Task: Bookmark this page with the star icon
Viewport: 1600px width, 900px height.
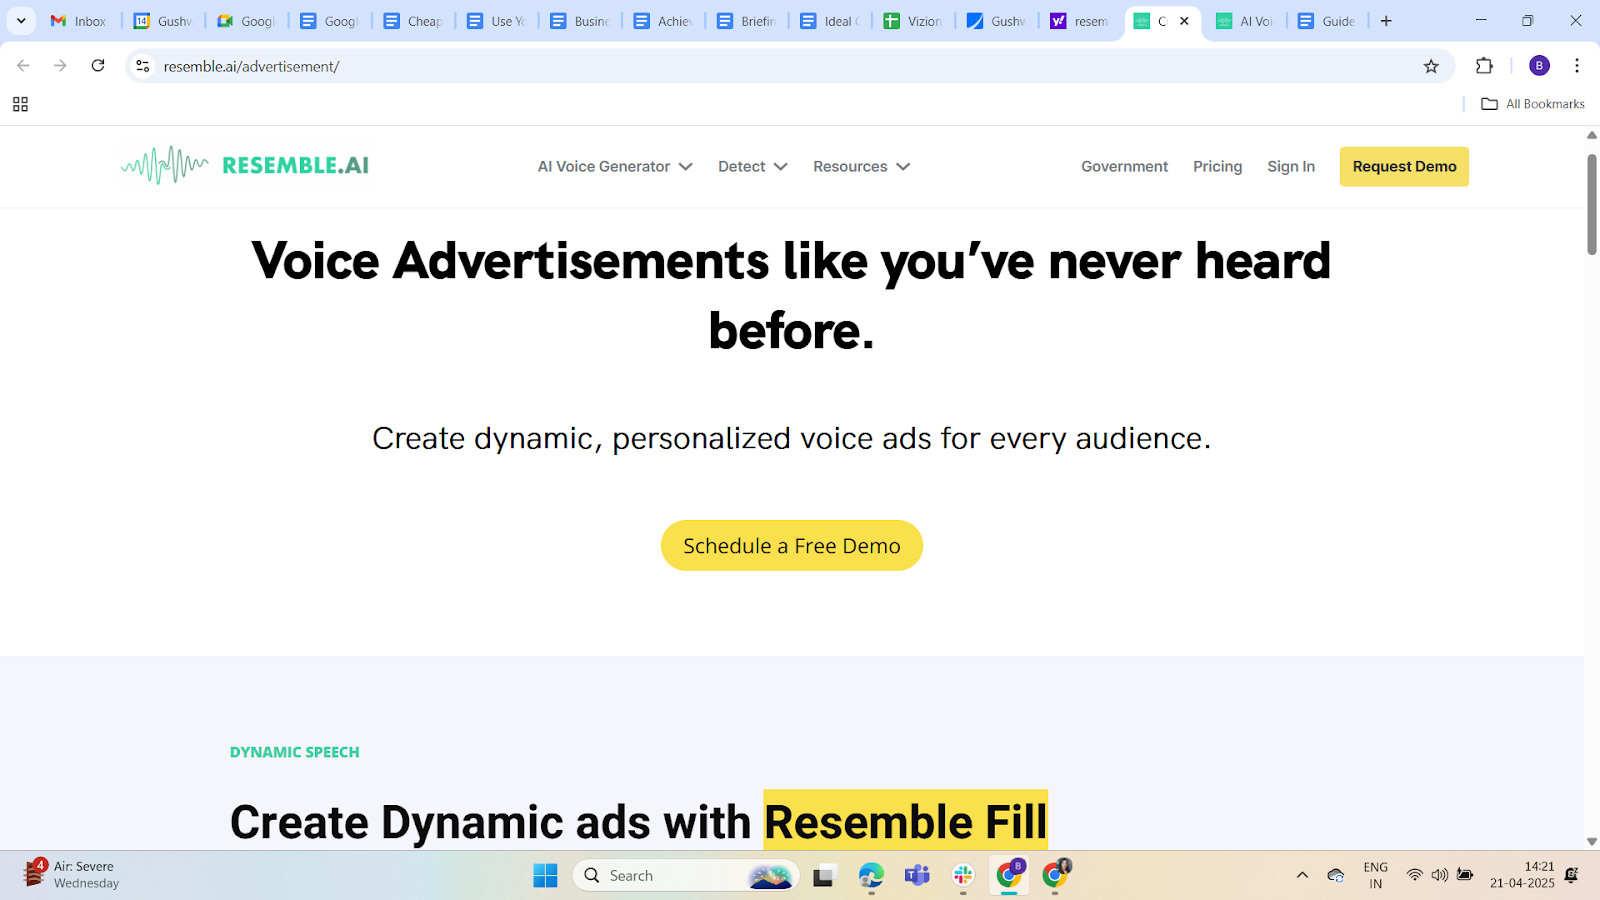Action: pos(1431,66)
